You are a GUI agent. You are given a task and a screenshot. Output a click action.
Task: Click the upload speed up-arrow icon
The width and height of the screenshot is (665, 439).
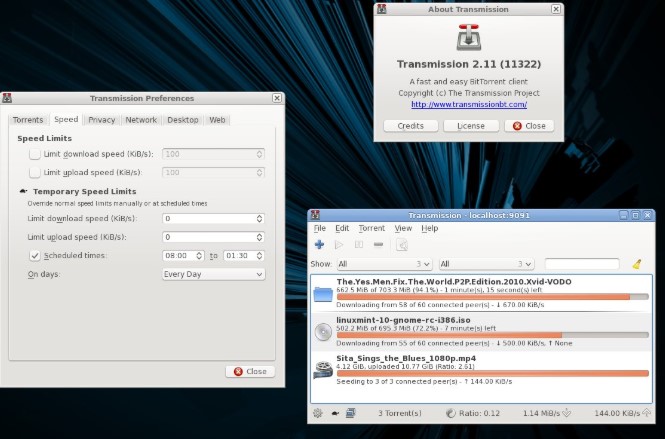tap(646, 413)
